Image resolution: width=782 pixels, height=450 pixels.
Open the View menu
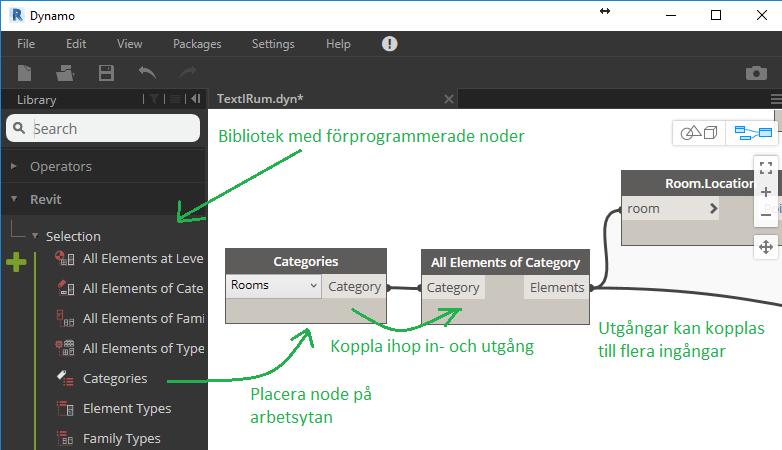[x=130, y=44]
